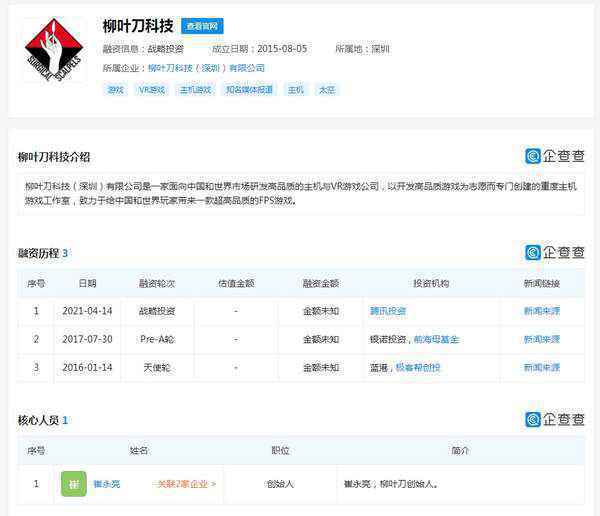Open the 查看官网 official website button
The height and width of the screenshot is (516, 600).
(x=202, y=26)
